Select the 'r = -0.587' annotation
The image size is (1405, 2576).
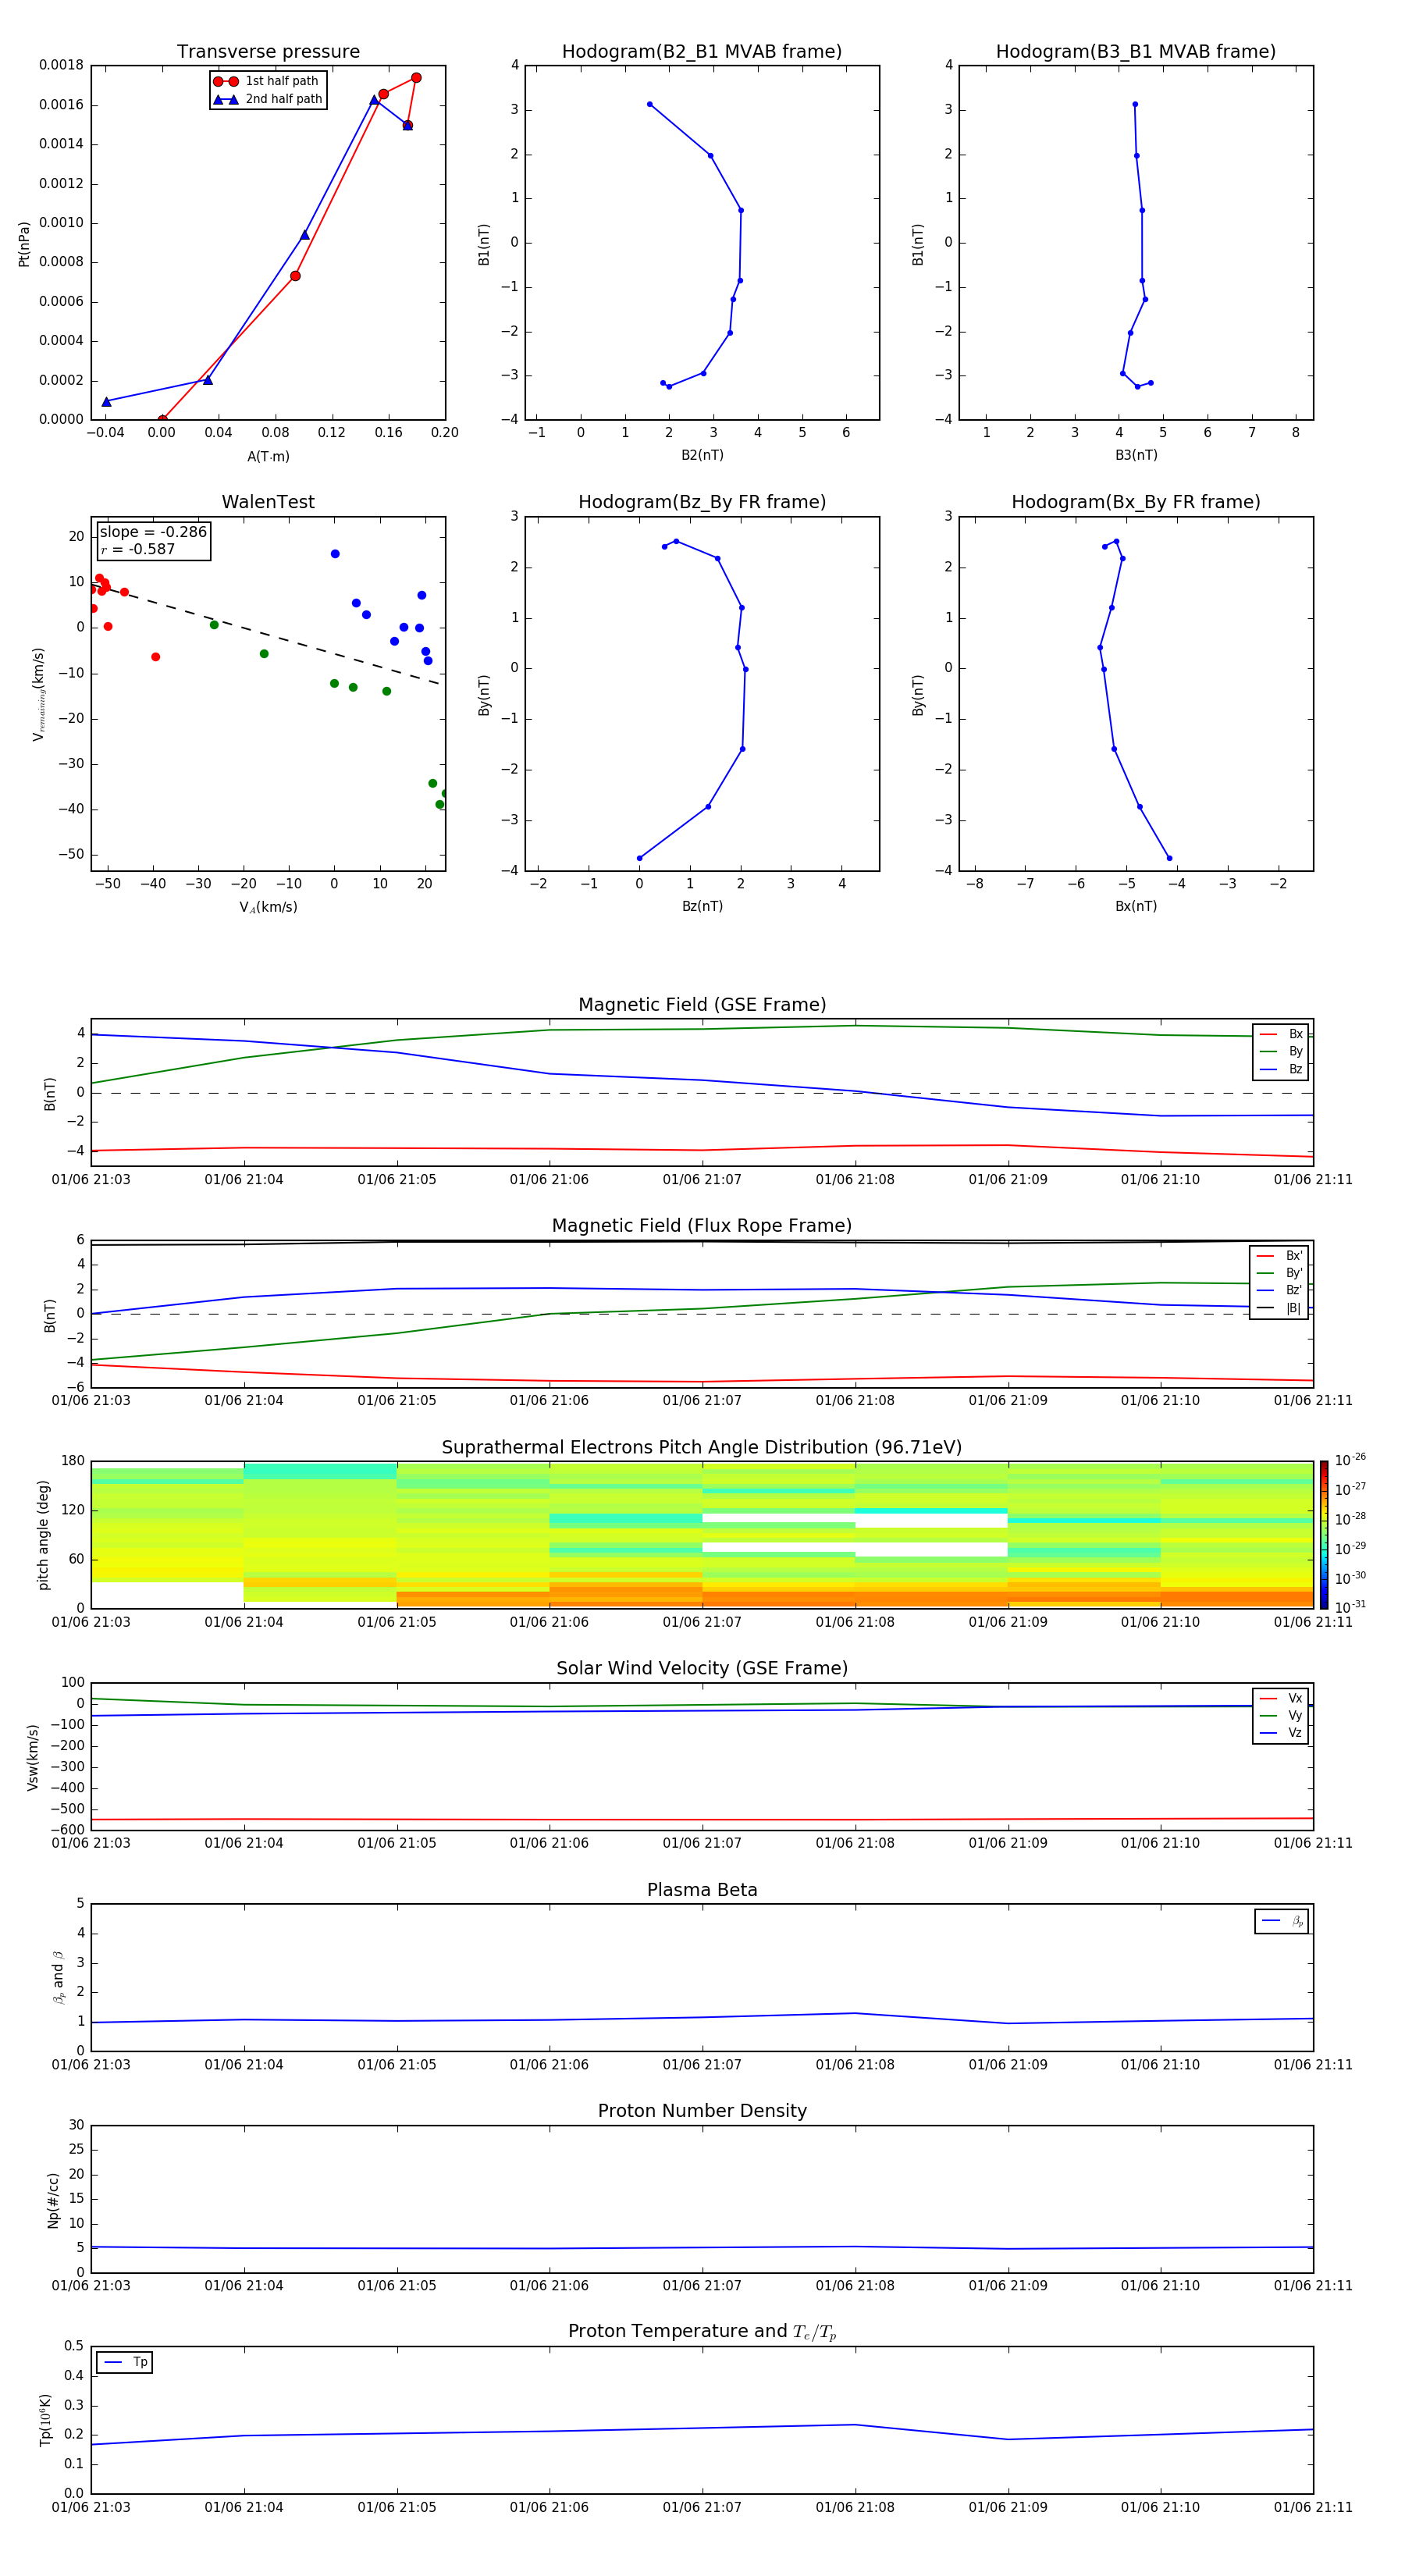pyautogui.click(x=138, y=549)
